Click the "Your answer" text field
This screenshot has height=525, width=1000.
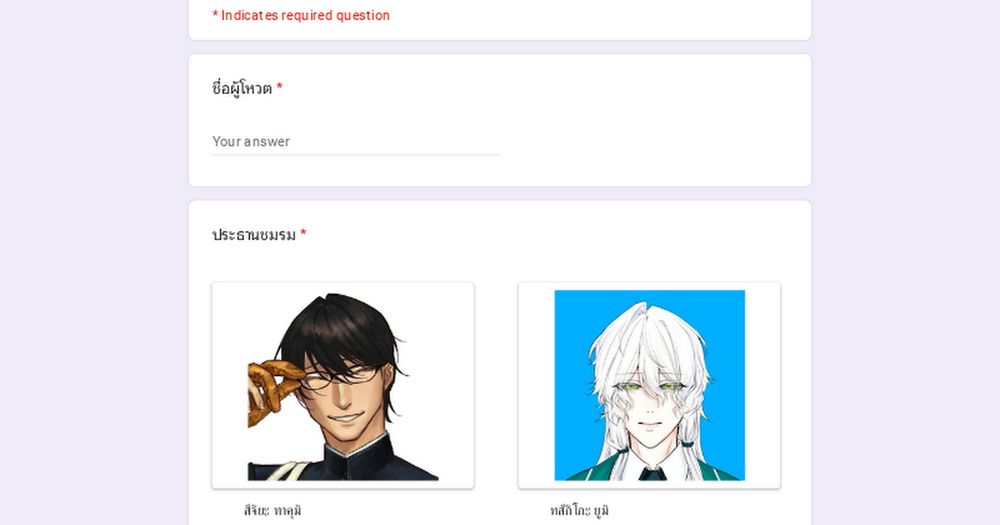356,142
